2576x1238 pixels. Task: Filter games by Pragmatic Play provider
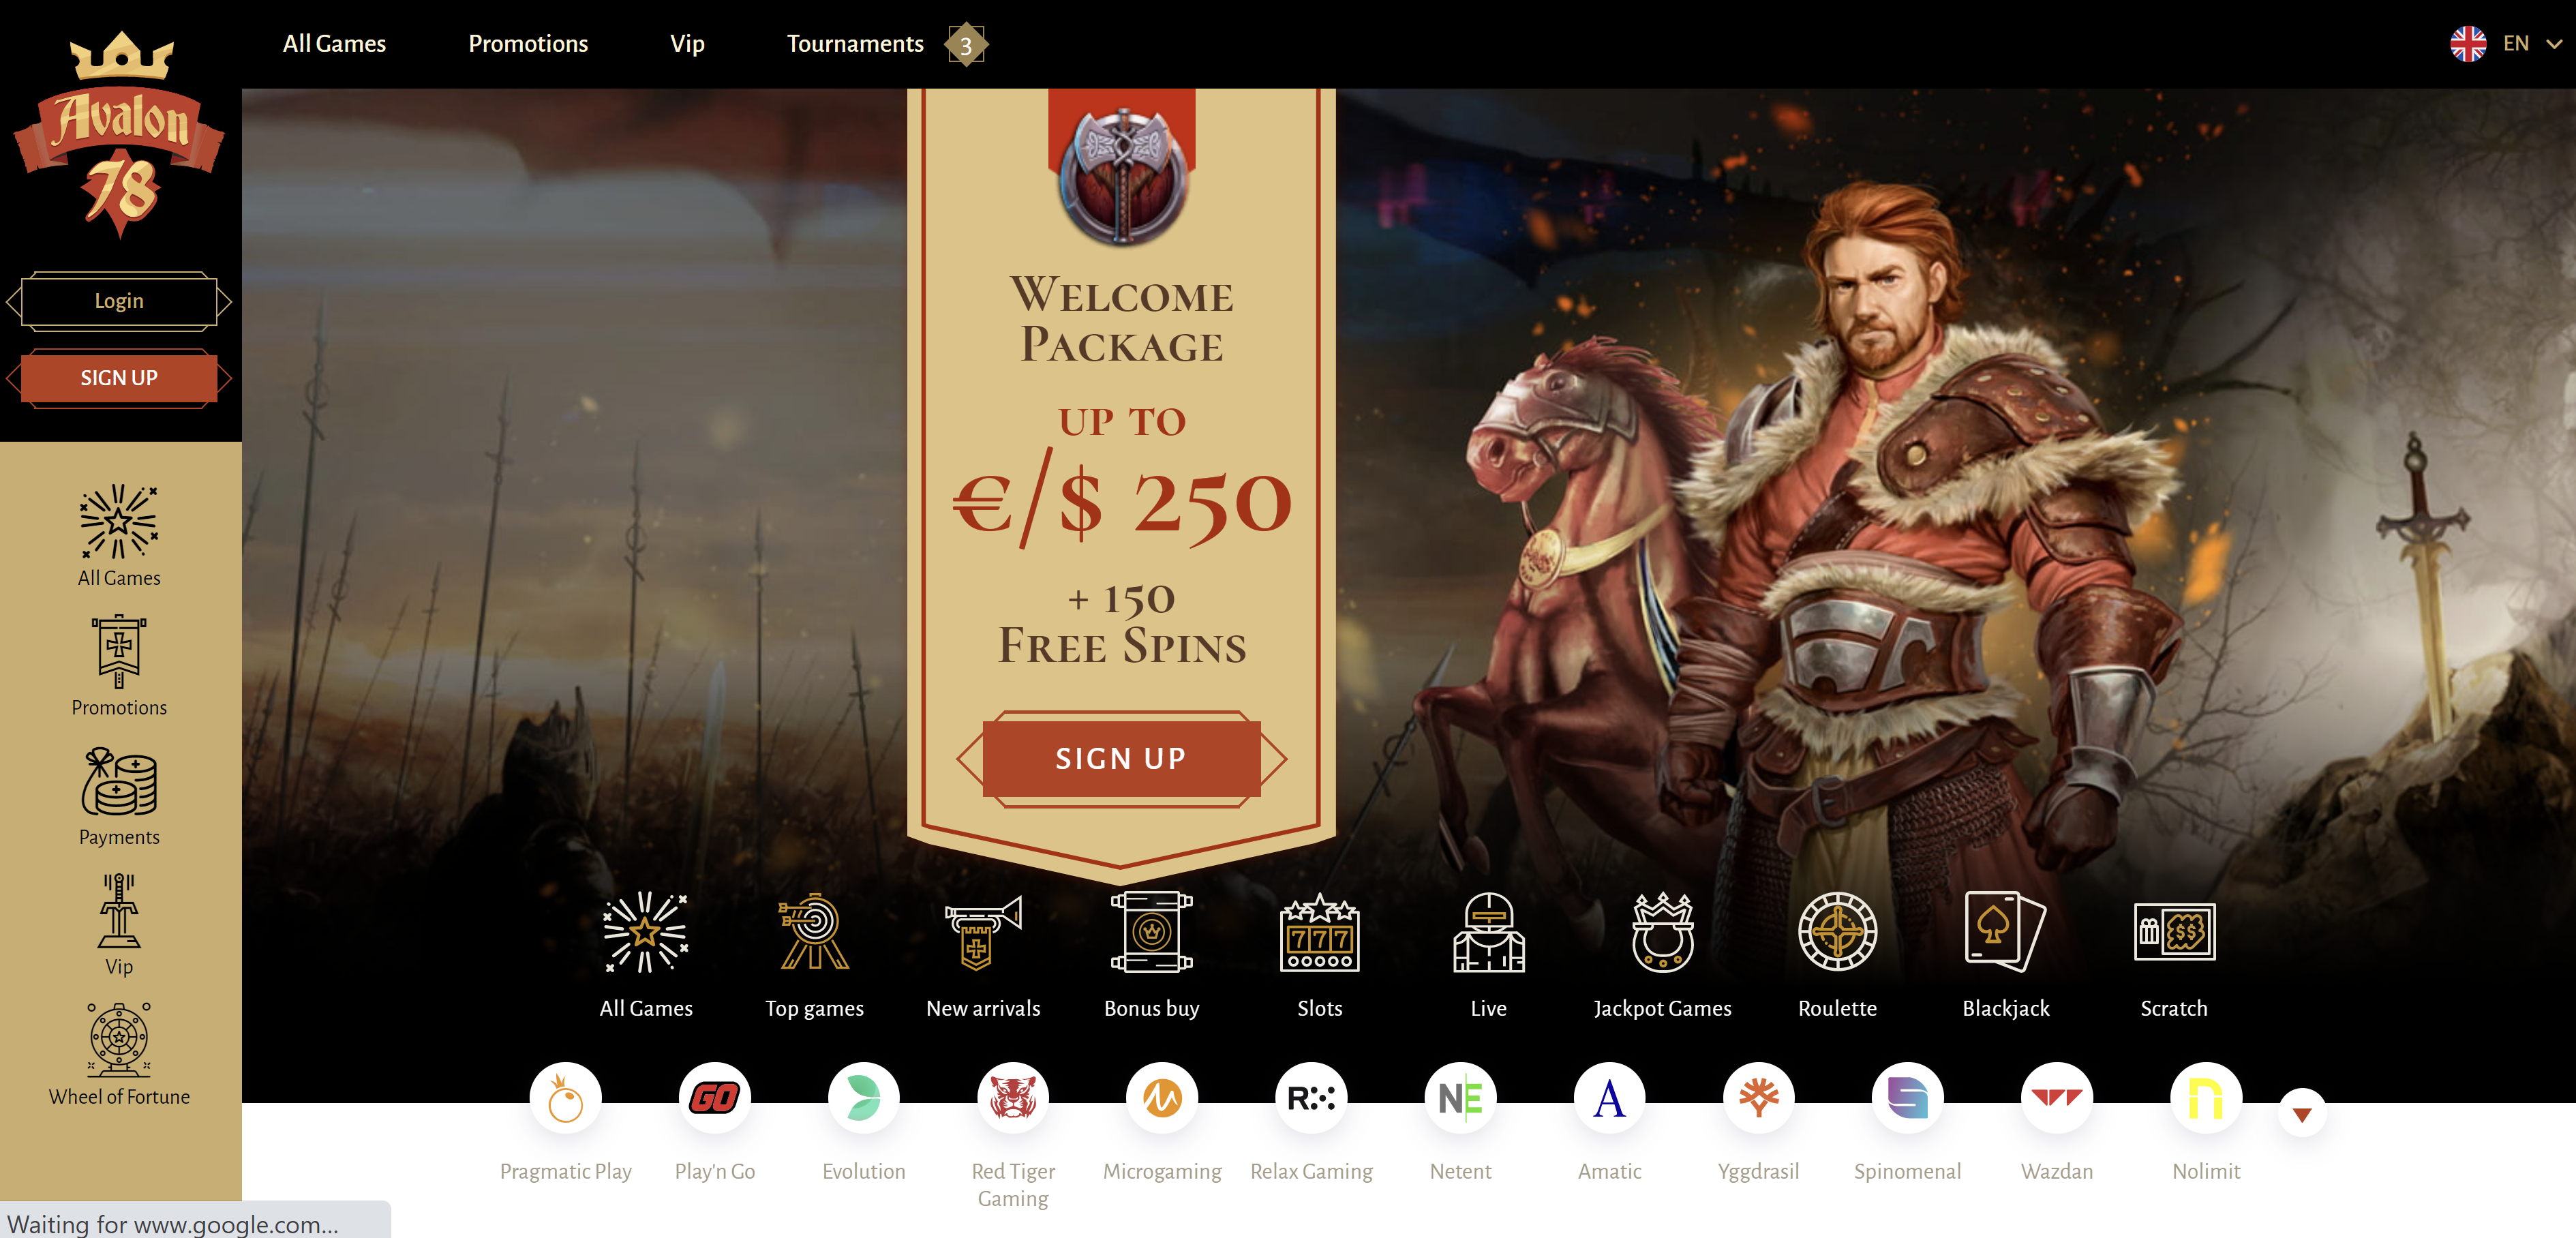[x=565, y=1098]
